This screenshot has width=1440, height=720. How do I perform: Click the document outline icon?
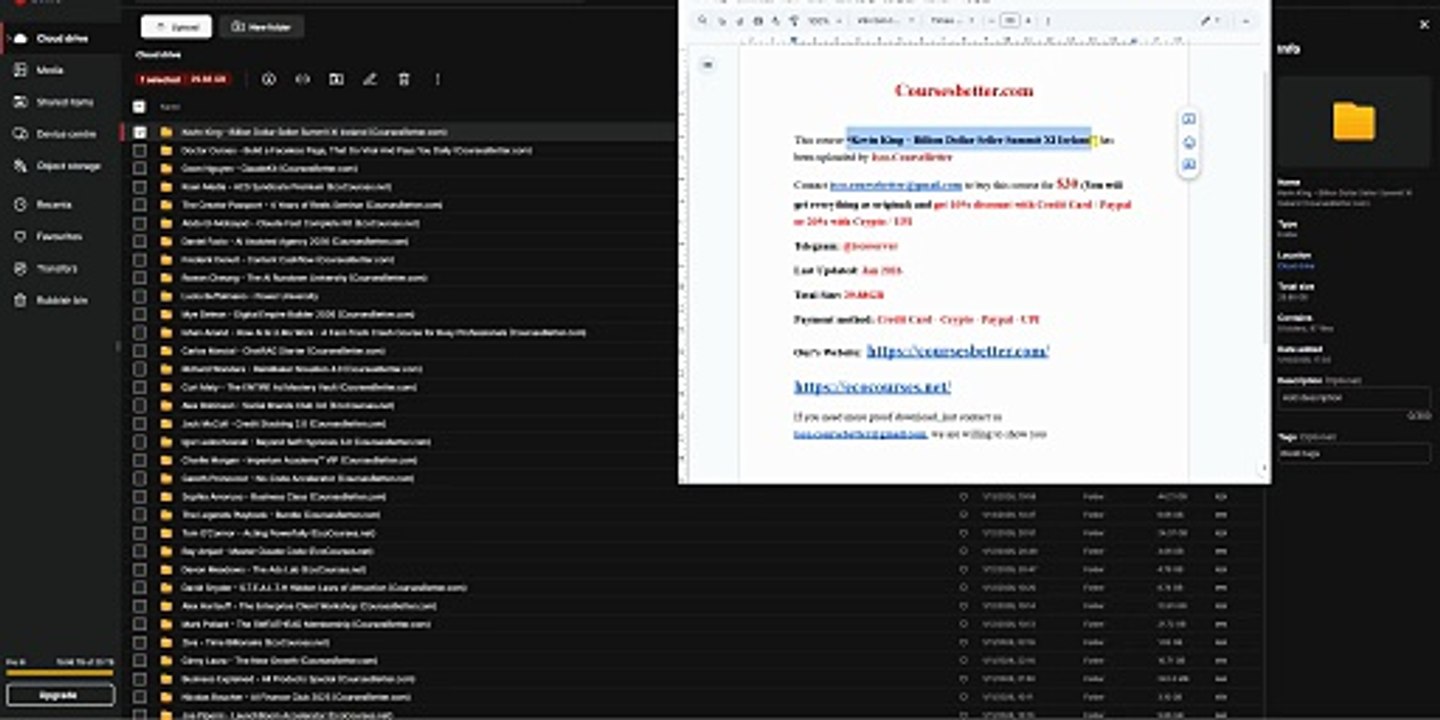click(707, 65)
